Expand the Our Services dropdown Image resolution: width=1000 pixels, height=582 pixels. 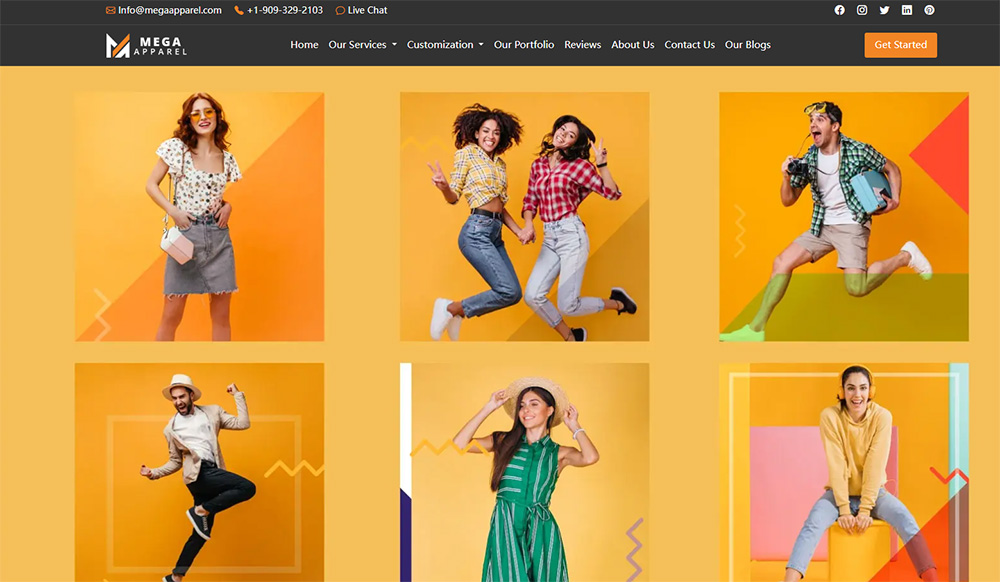[362, 45]
